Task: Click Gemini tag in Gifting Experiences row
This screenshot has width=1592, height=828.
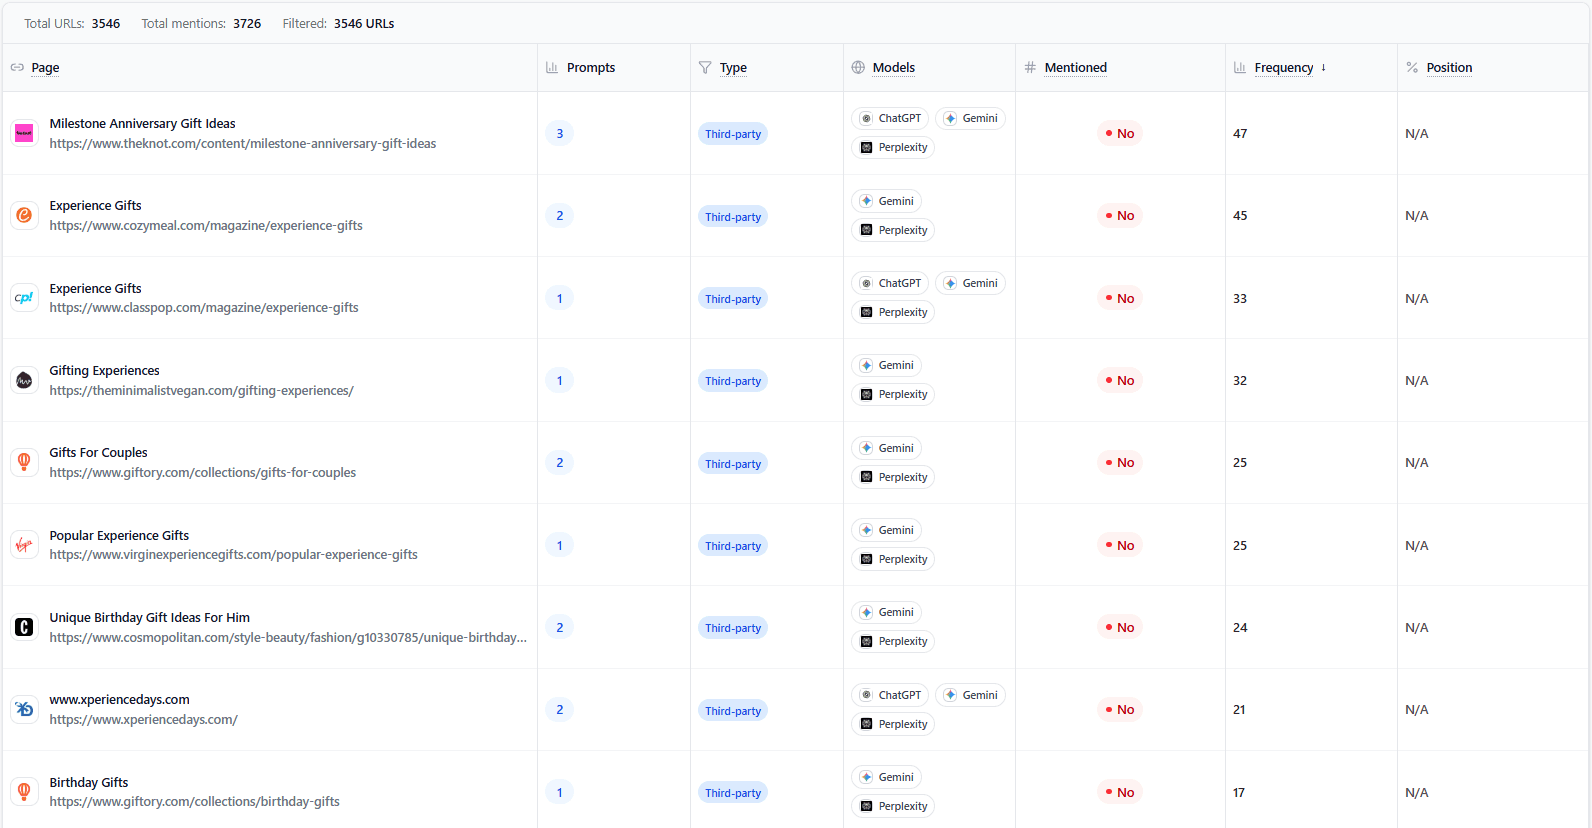Action: coord(886,365)
